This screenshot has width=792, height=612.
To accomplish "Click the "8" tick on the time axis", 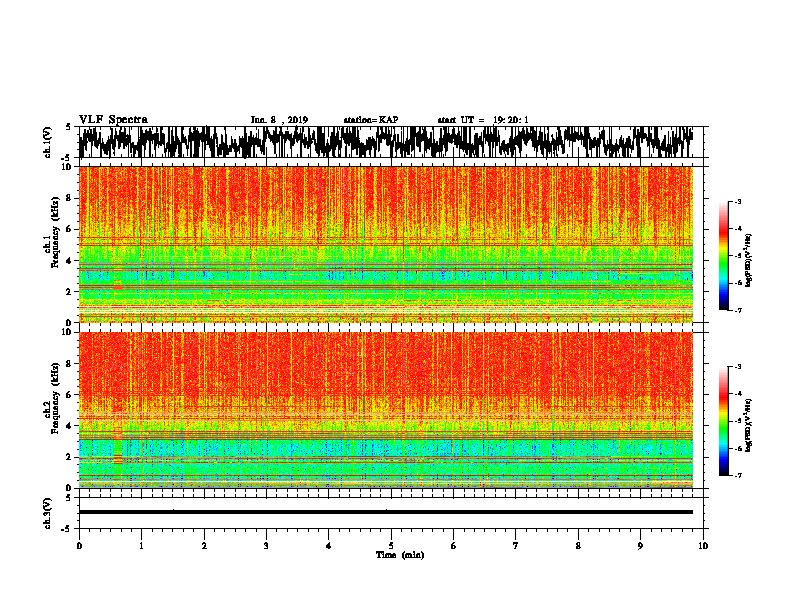I will click(578, 546).
